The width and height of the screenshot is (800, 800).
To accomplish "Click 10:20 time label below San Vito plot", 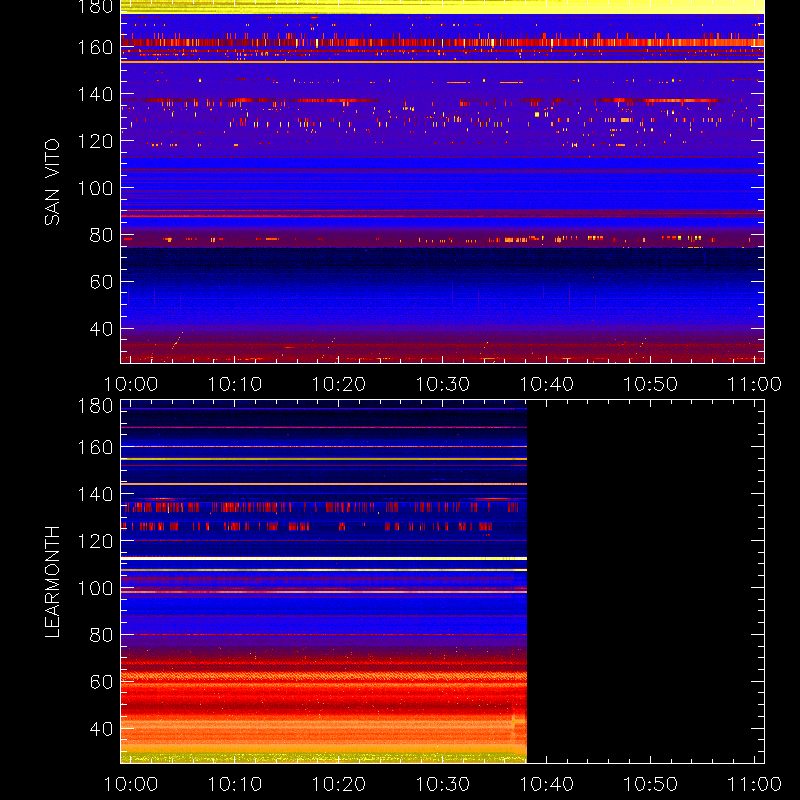I will 339,384.
